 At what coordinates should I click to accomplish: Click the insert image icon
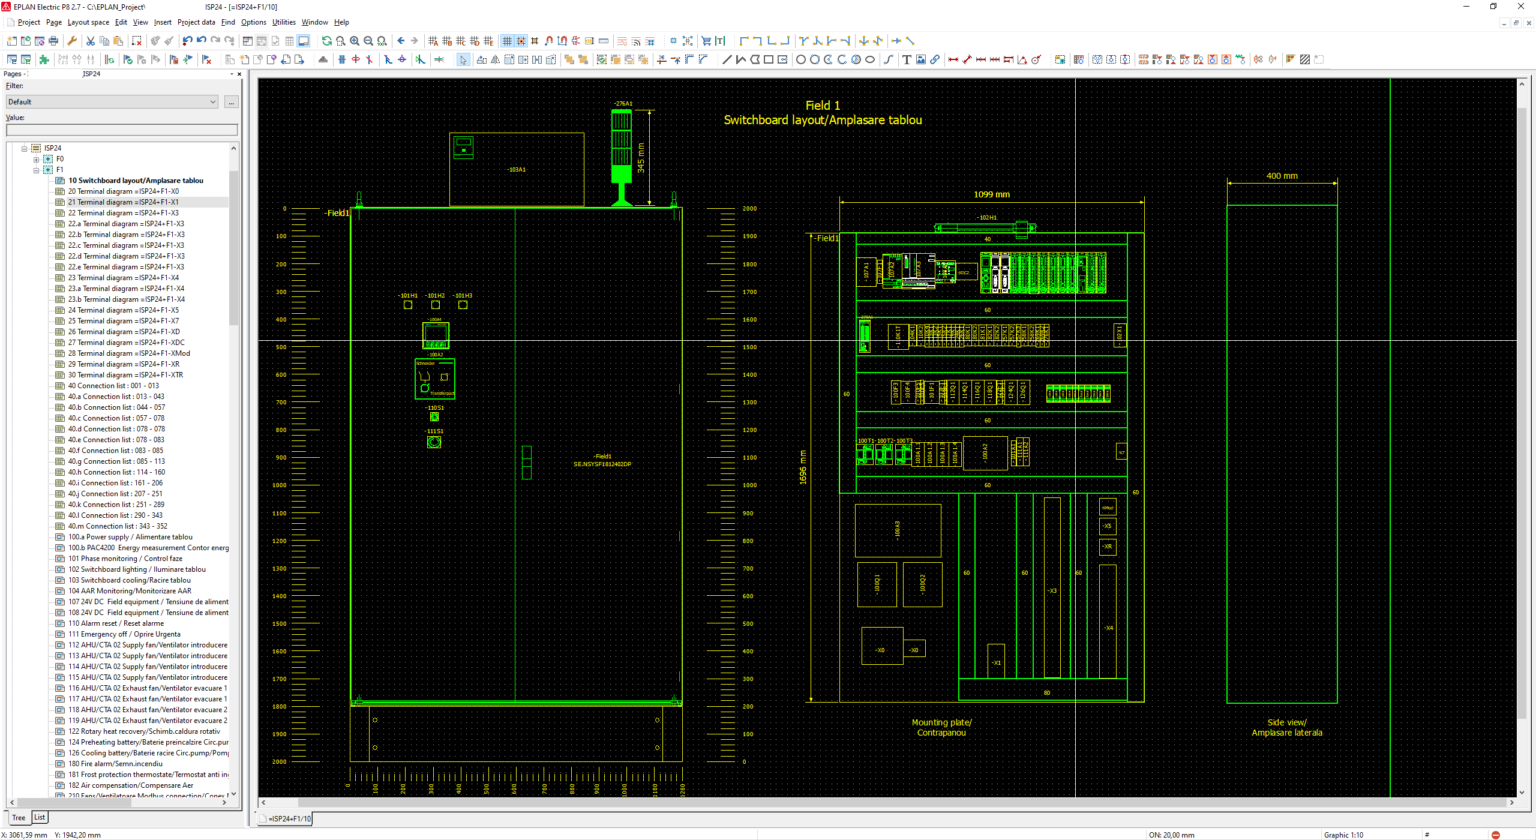921,59
